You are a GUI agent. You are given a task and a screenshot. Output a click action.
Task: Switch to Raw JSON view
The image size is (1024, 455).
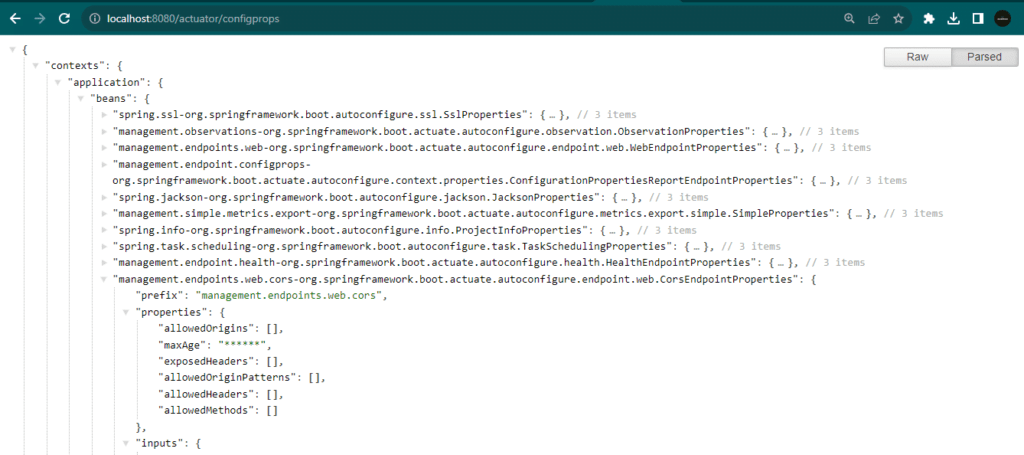click(x=918, y=57)
